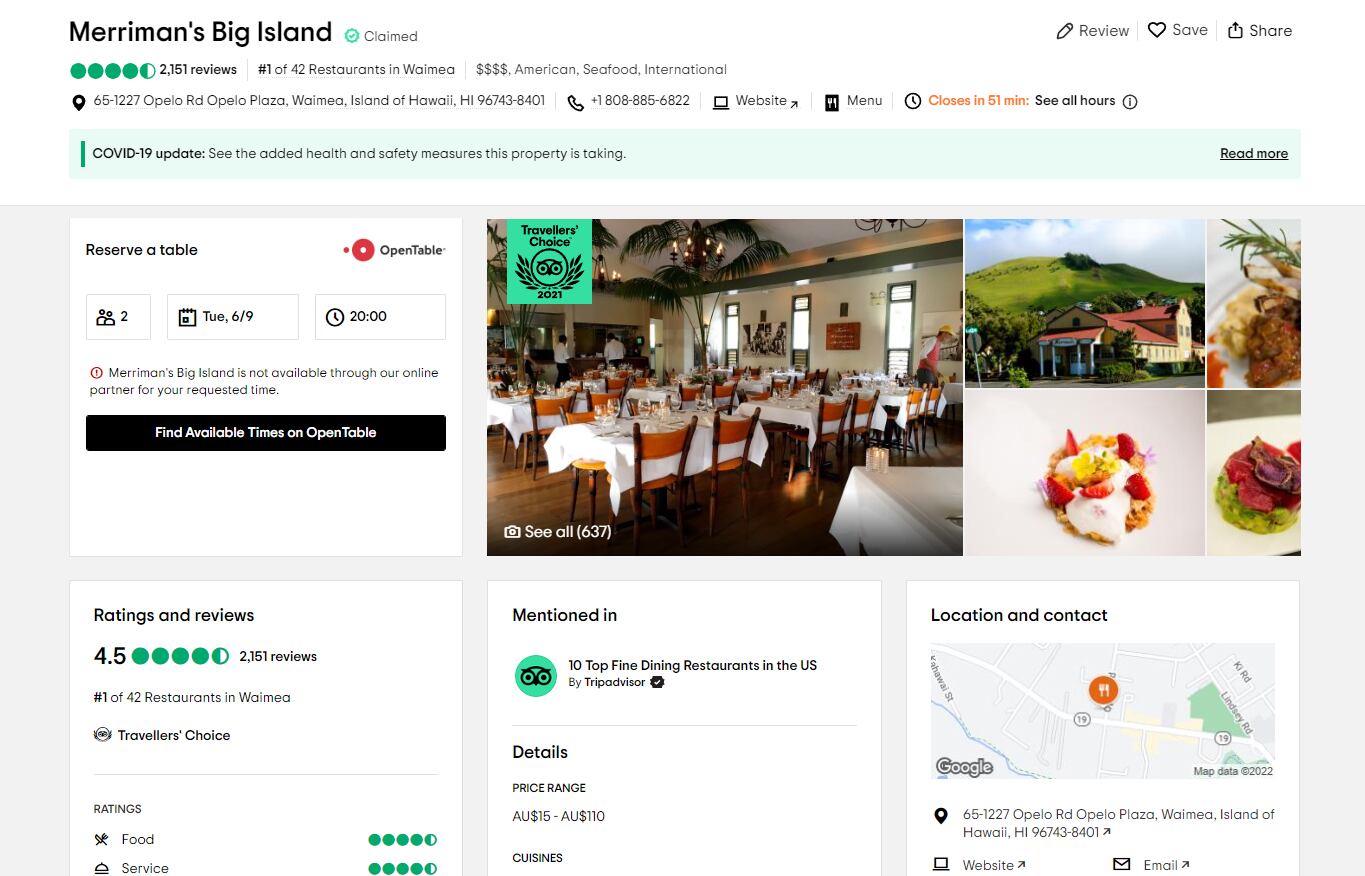Click the Share option
Image resolution: width=1365 pixels, height=876 pixels.
coord(1259,30)
